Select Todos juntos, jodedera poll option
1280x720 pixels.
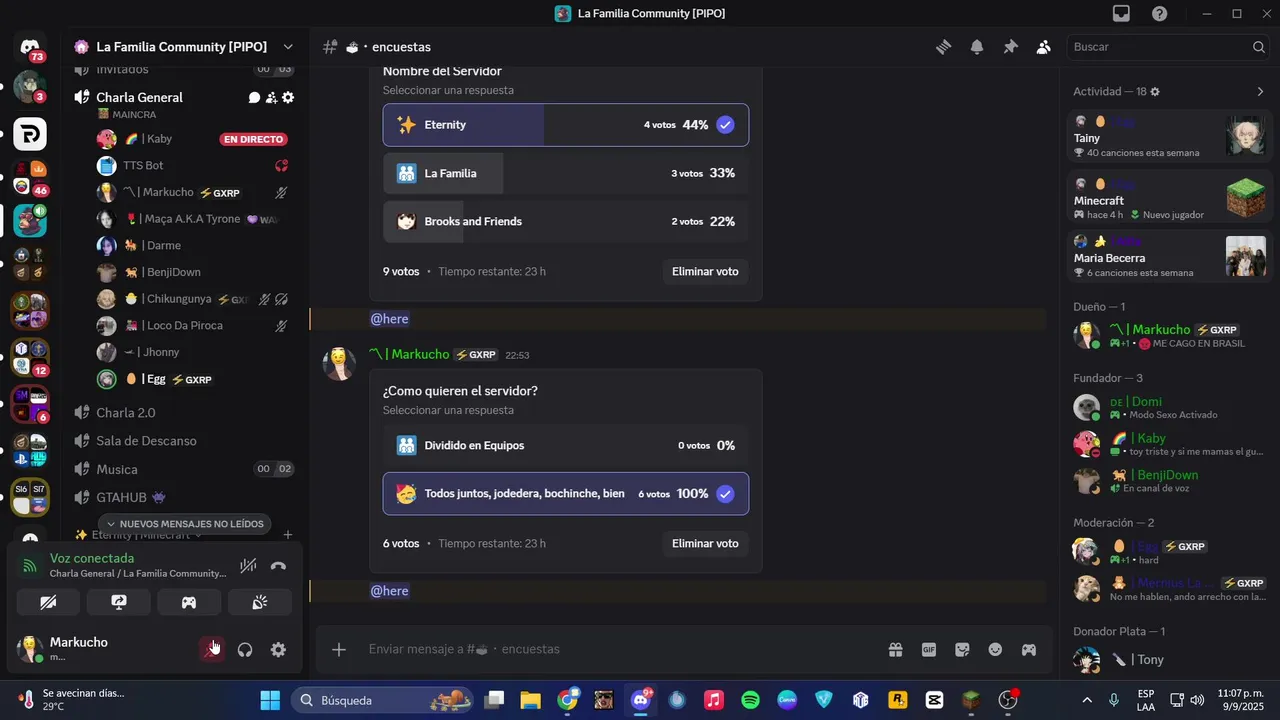pos(565,494)
